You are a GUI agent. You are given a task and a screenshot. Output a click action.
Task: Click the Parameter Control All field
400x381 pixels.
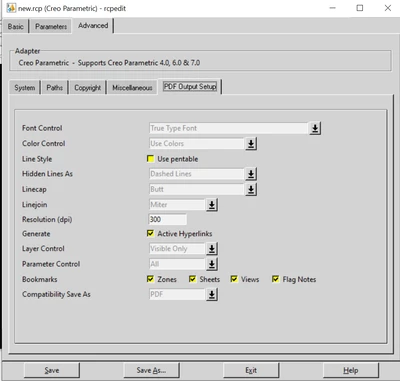[x=177, y=264]
